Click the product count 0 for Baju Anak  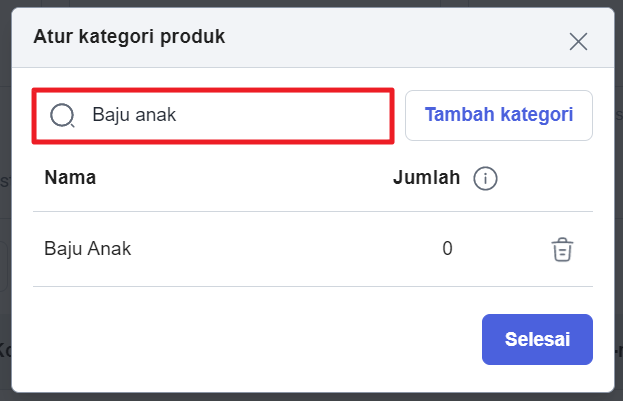click(x=447, y=248)
